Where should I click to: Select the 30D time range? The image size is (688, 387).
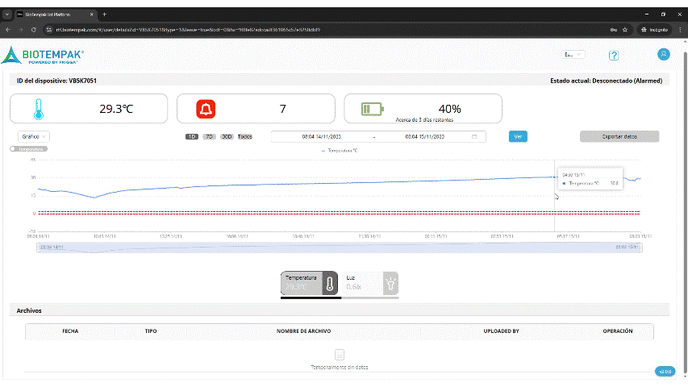pos(226,137)
